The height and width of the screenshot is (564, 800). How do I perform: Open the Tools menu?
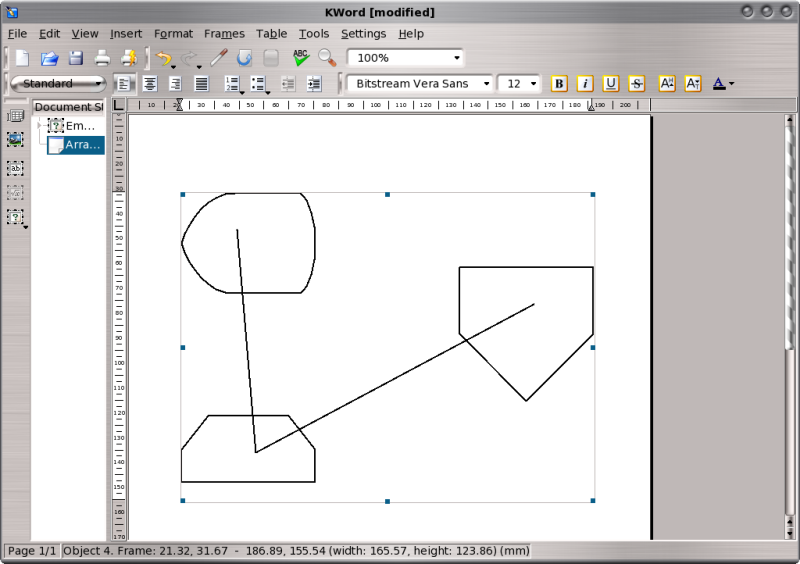pos(314,34)
